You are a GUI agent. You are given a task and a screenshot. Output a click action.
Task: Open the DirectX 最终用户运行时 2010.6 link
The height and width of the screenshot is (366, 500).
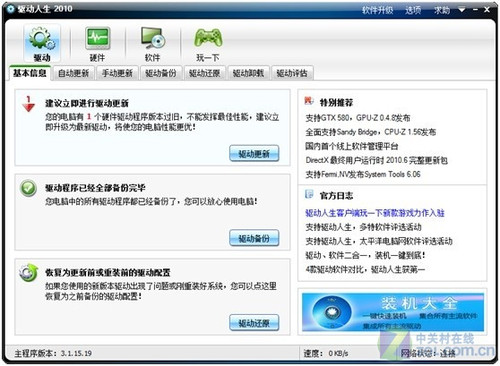(x=377, y=160)
